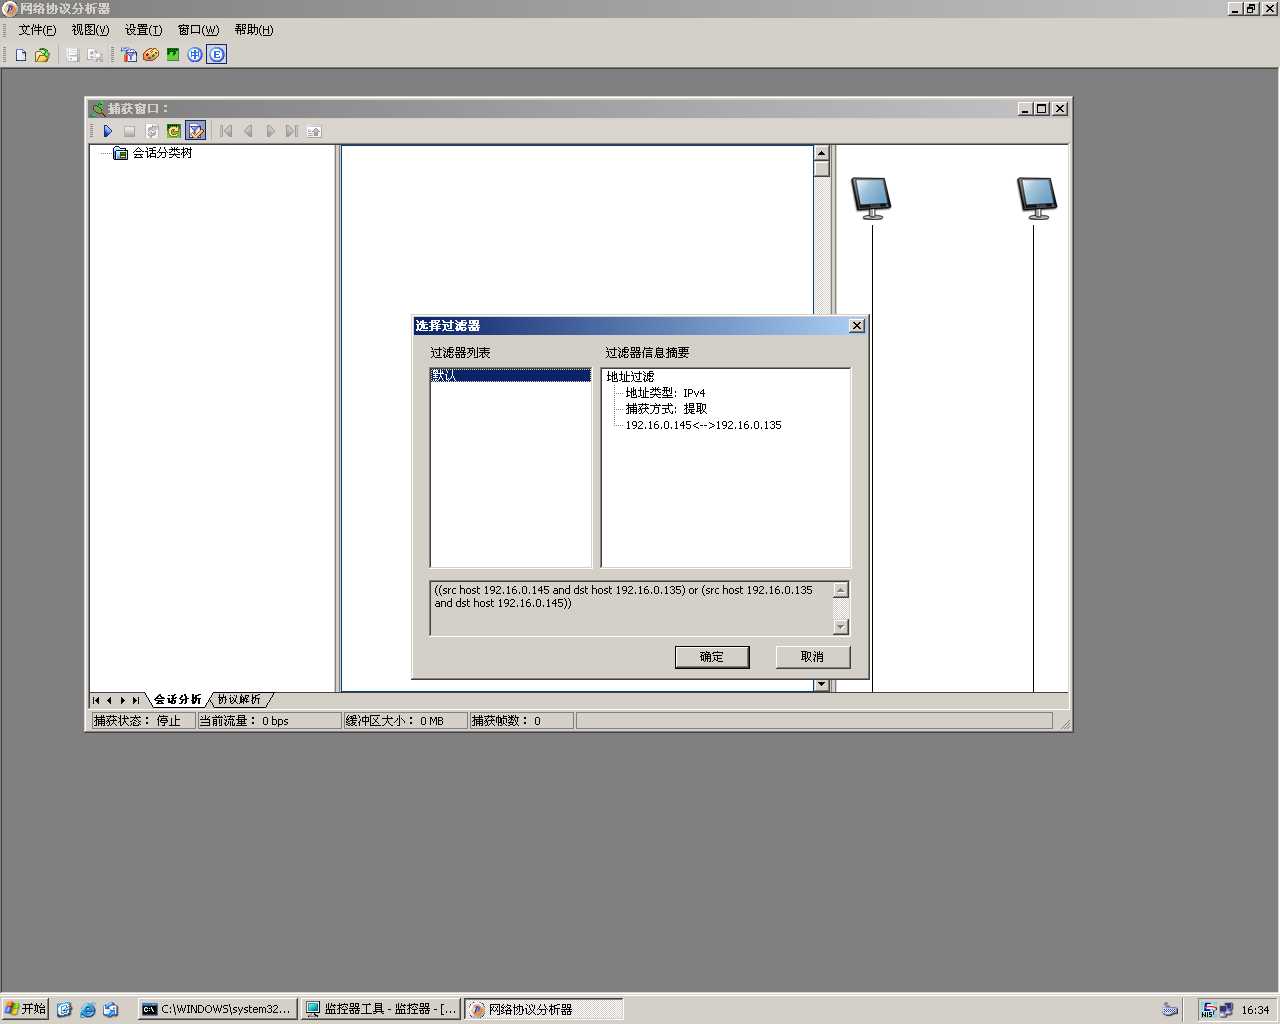Screen dimensions: 1280x1024
Task: Click the 网络协议分析器 taskbar button
Action: [544, 1010]
